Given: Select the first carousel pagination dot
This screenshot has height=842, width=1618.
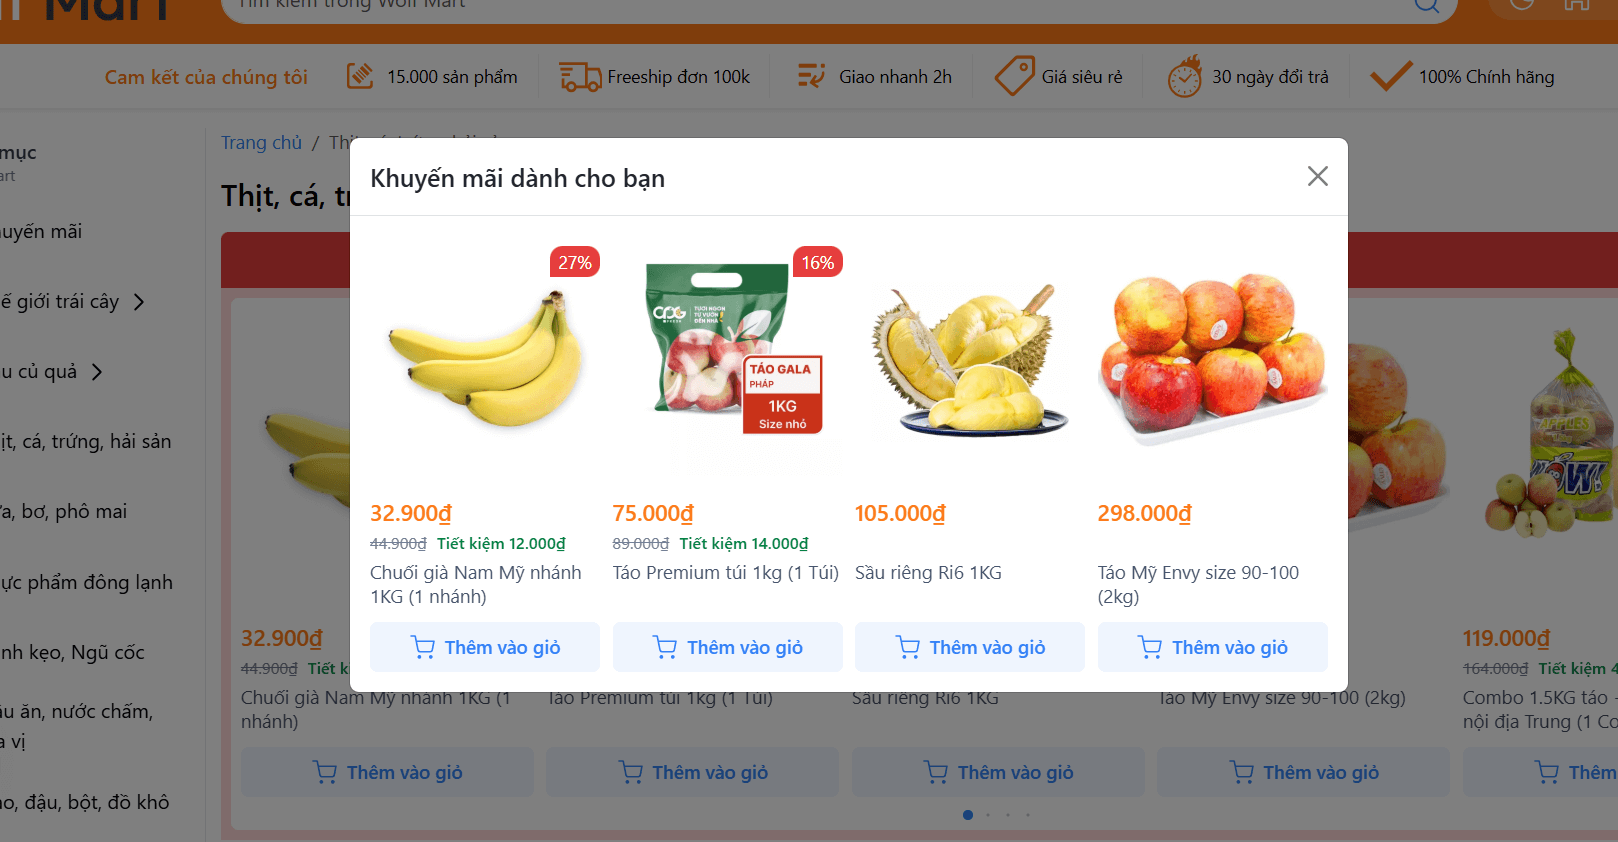Looking at the screenshot, I should 968,815.
